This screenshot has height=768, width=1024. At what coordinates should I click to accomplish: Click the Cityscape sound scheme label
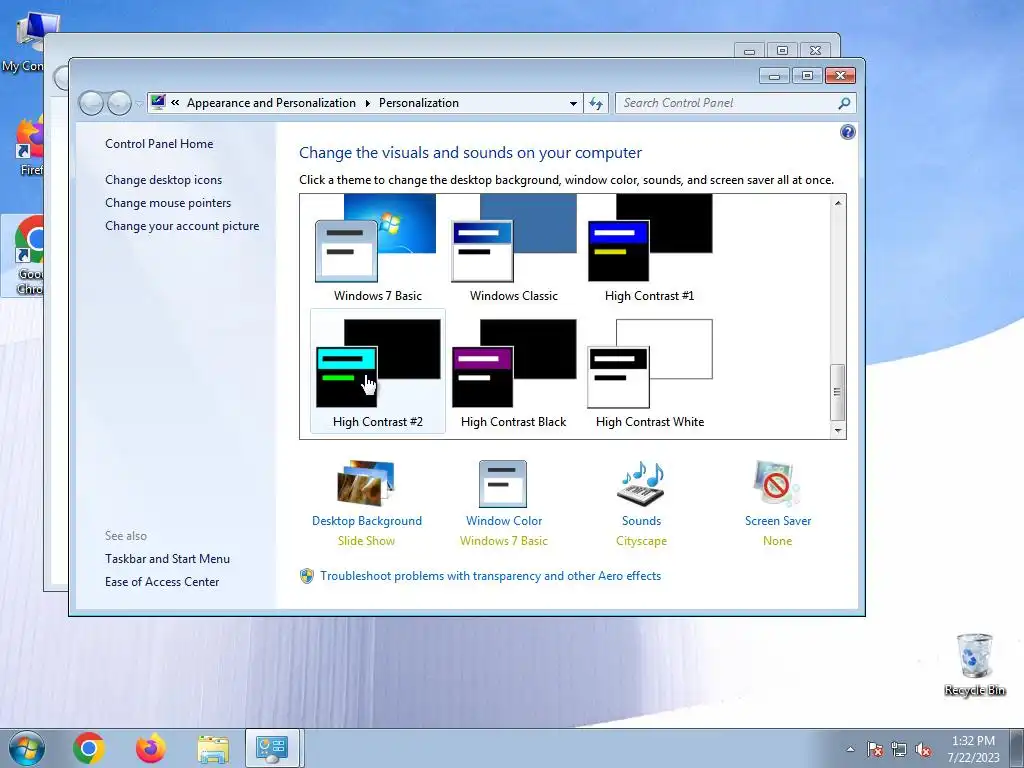pyautogui.click(x=641, y=541)
